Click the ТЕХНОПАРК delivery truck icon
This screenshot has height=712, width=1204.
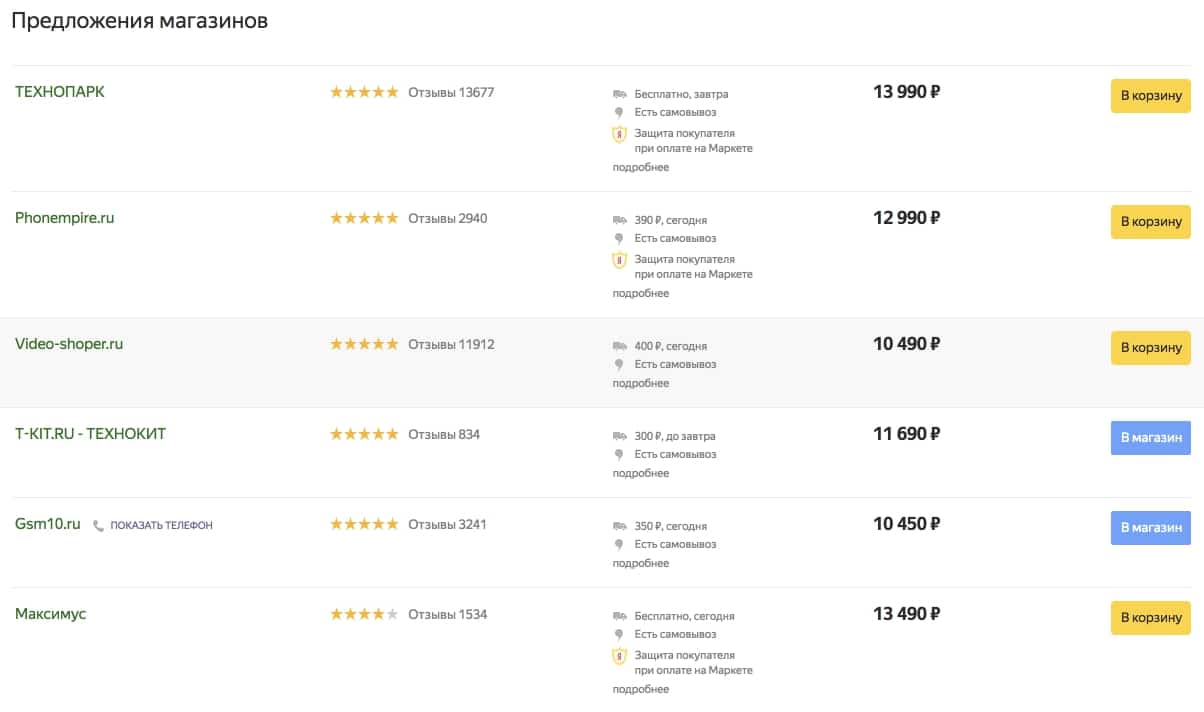[620, 94]
